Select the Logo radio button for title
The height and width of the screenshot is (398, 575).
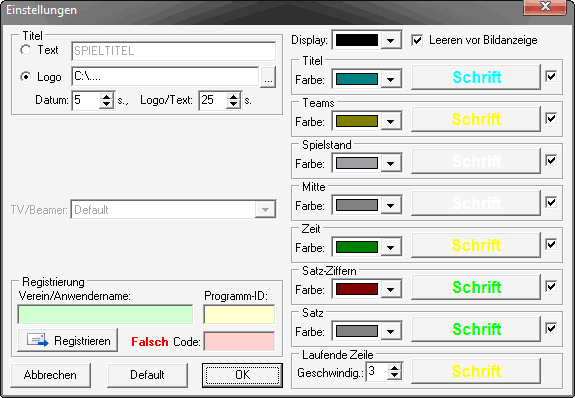point(26,77)
